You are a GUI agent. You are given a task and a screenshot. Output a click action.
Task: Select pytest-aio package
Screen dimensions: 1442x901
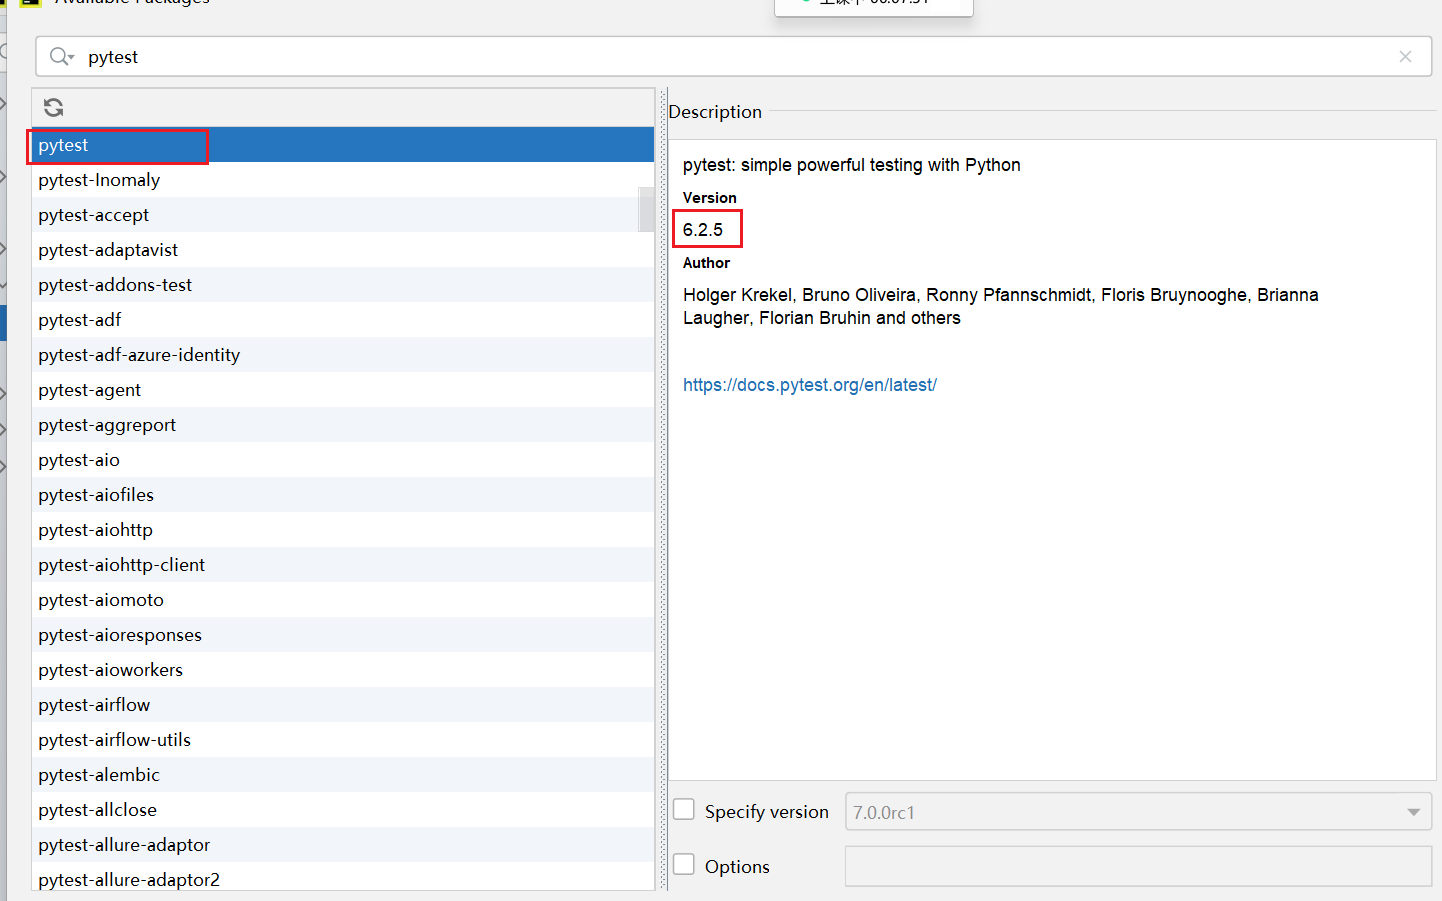pos(343,460)
